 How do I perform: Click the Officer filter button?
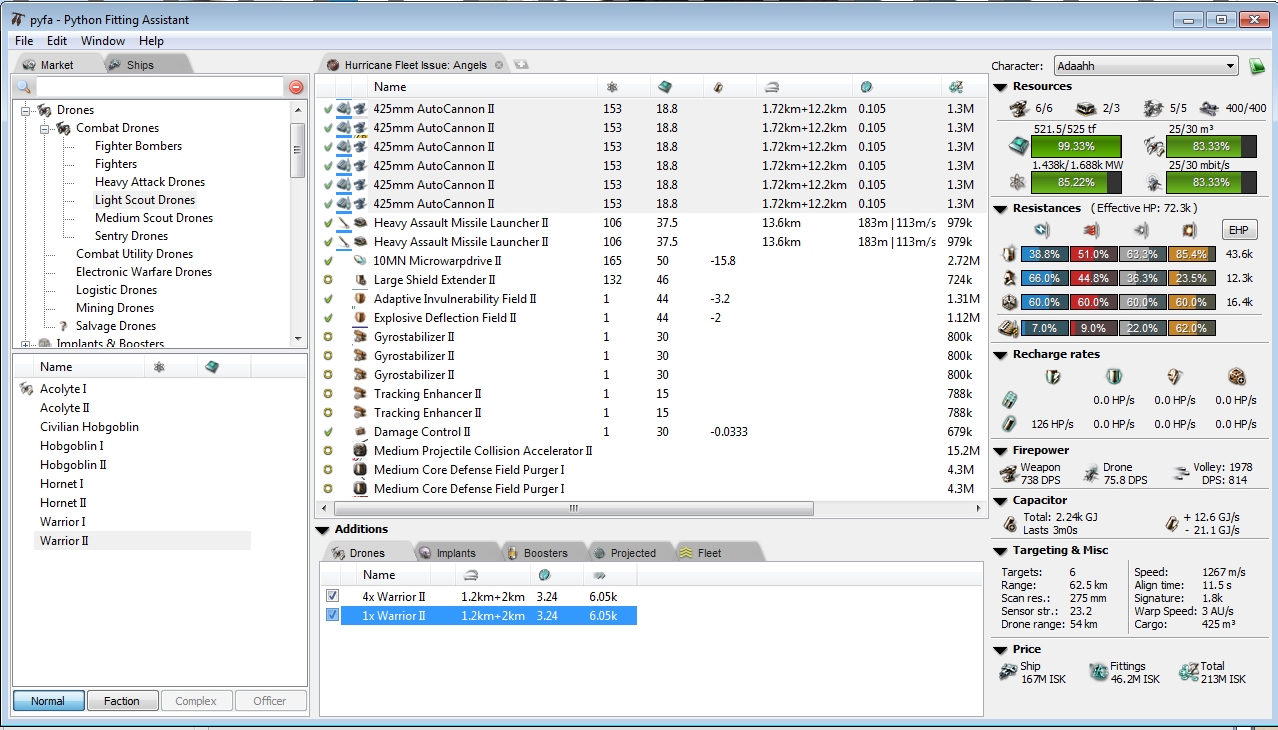click(x=270, y=701)
